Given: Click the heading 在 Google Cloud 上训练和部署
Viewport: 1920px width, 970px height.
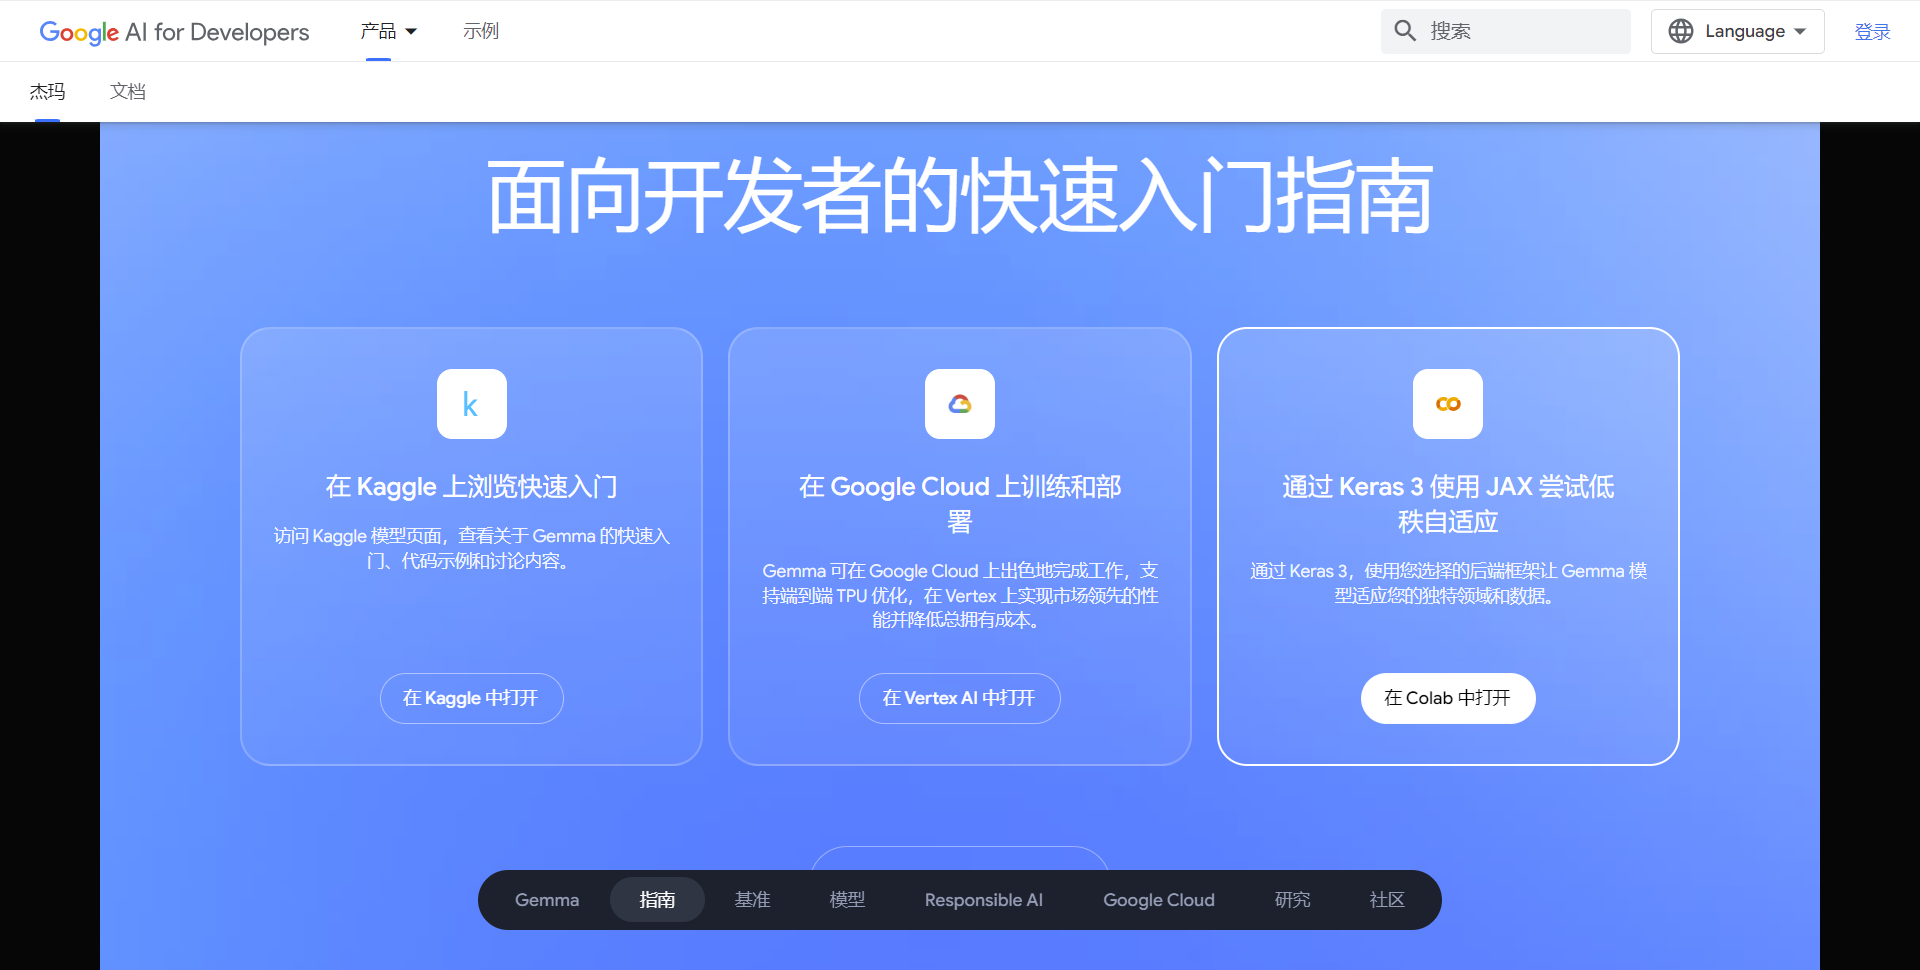Looking at the screenshot, I should [x=960, y=504].
